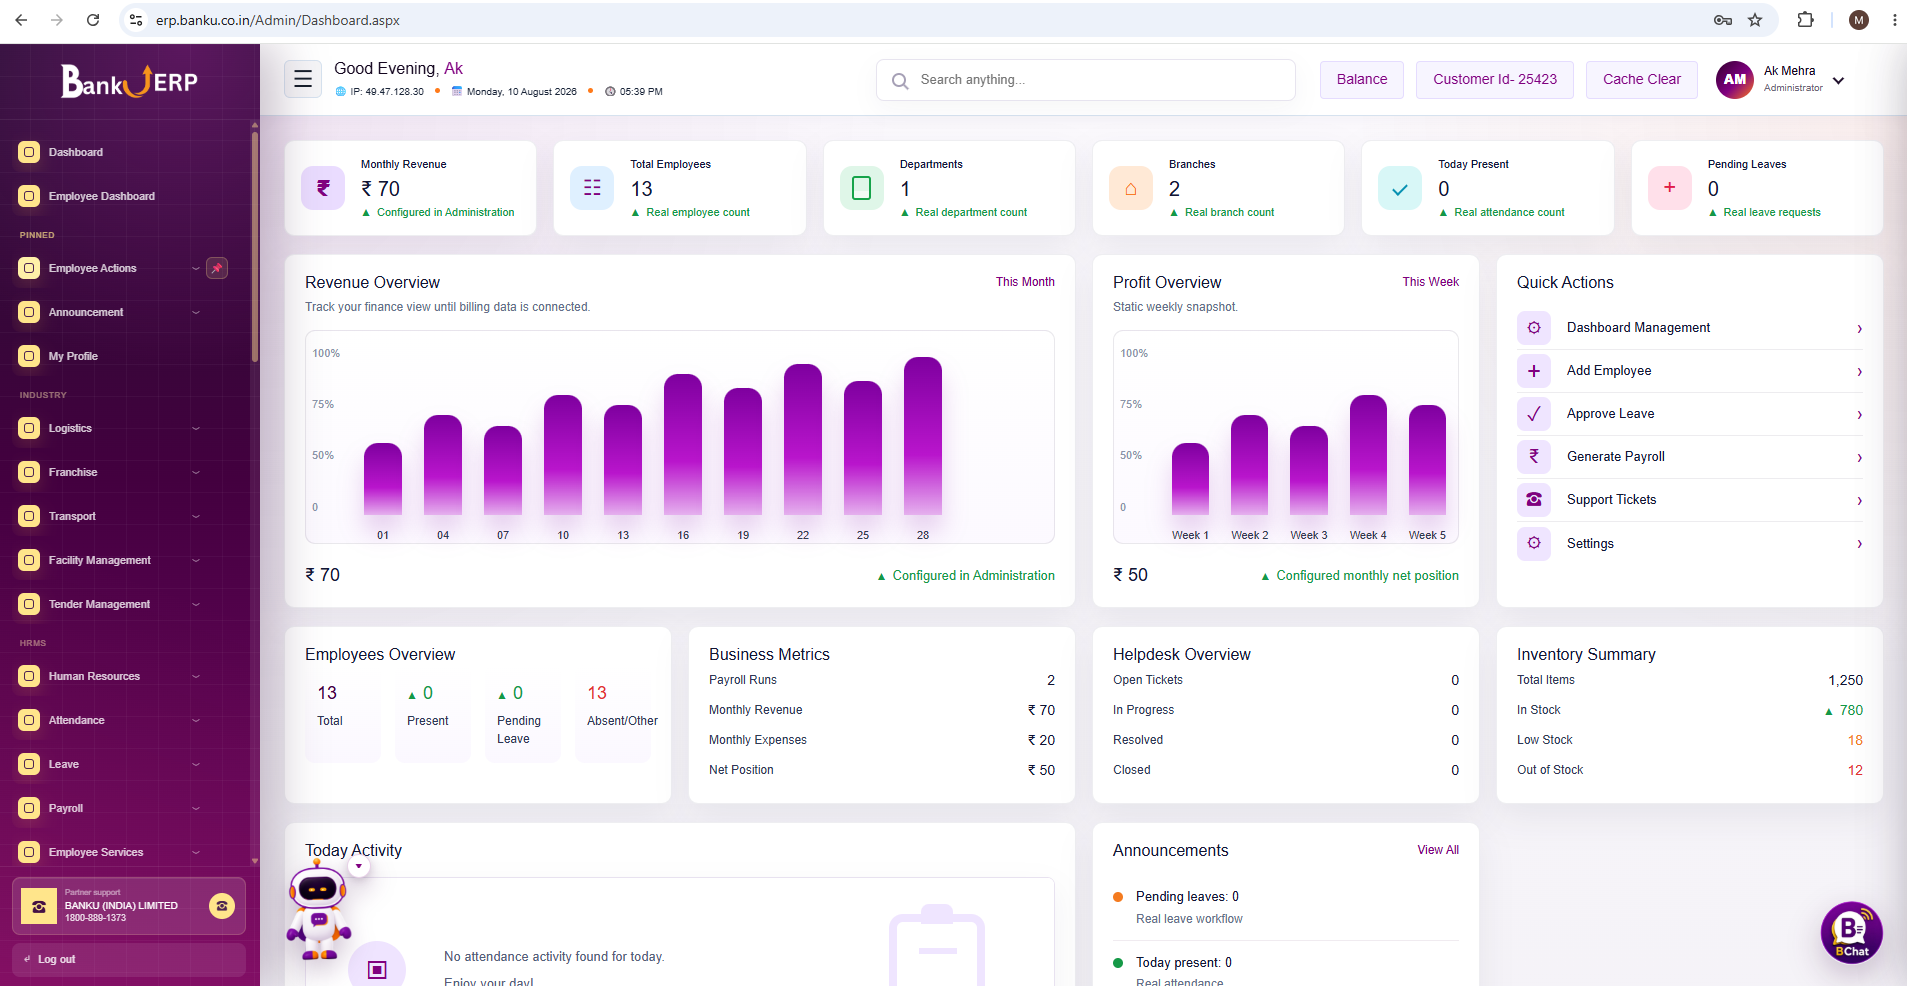The height and width of the screenshot is (986, 1907).
Task: Click the day 28 revenue bar
Action: pos(923,435)
